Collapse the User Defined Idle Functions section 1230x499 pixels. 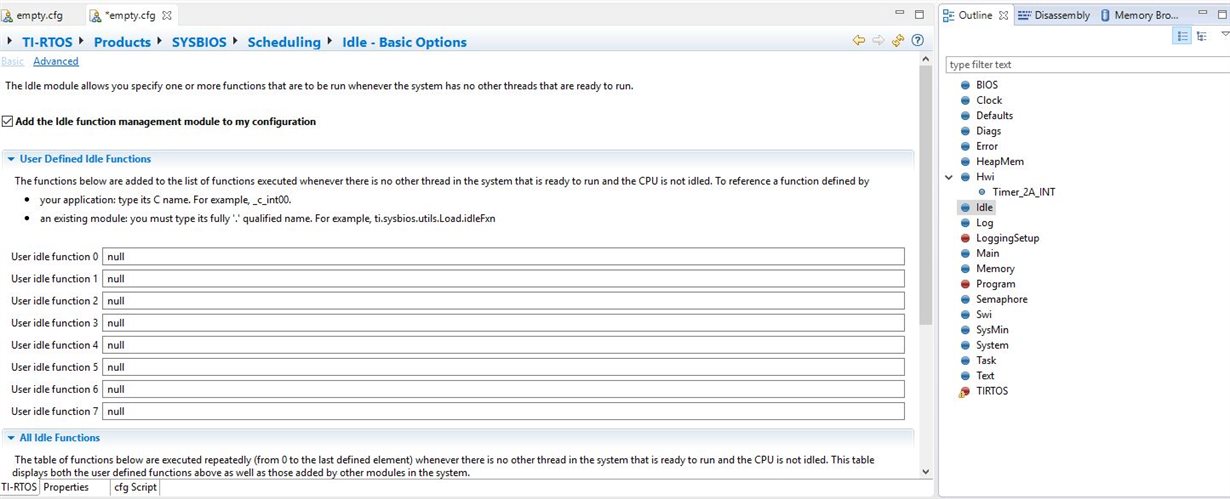coord(11,159)
